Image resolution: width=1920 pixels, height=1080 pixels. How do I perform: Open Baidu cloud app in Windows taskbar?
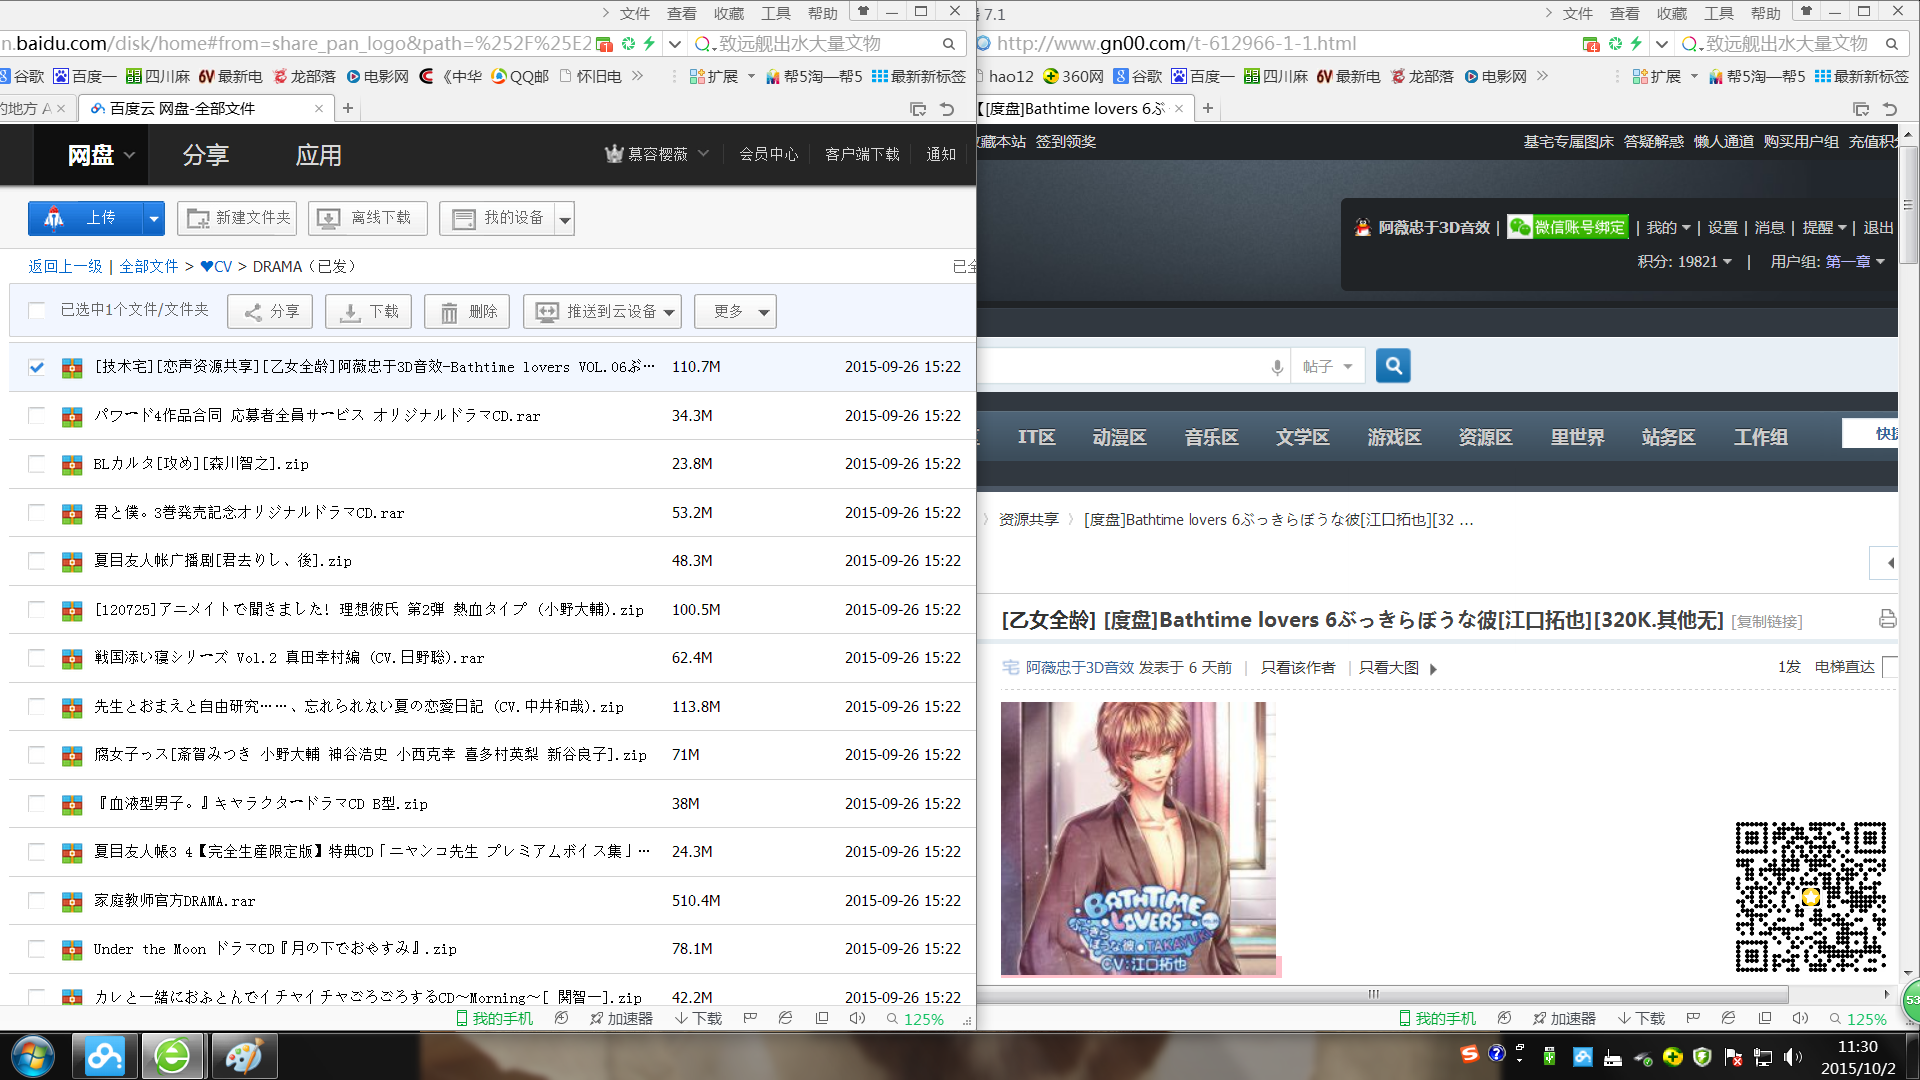(104, 1055)
